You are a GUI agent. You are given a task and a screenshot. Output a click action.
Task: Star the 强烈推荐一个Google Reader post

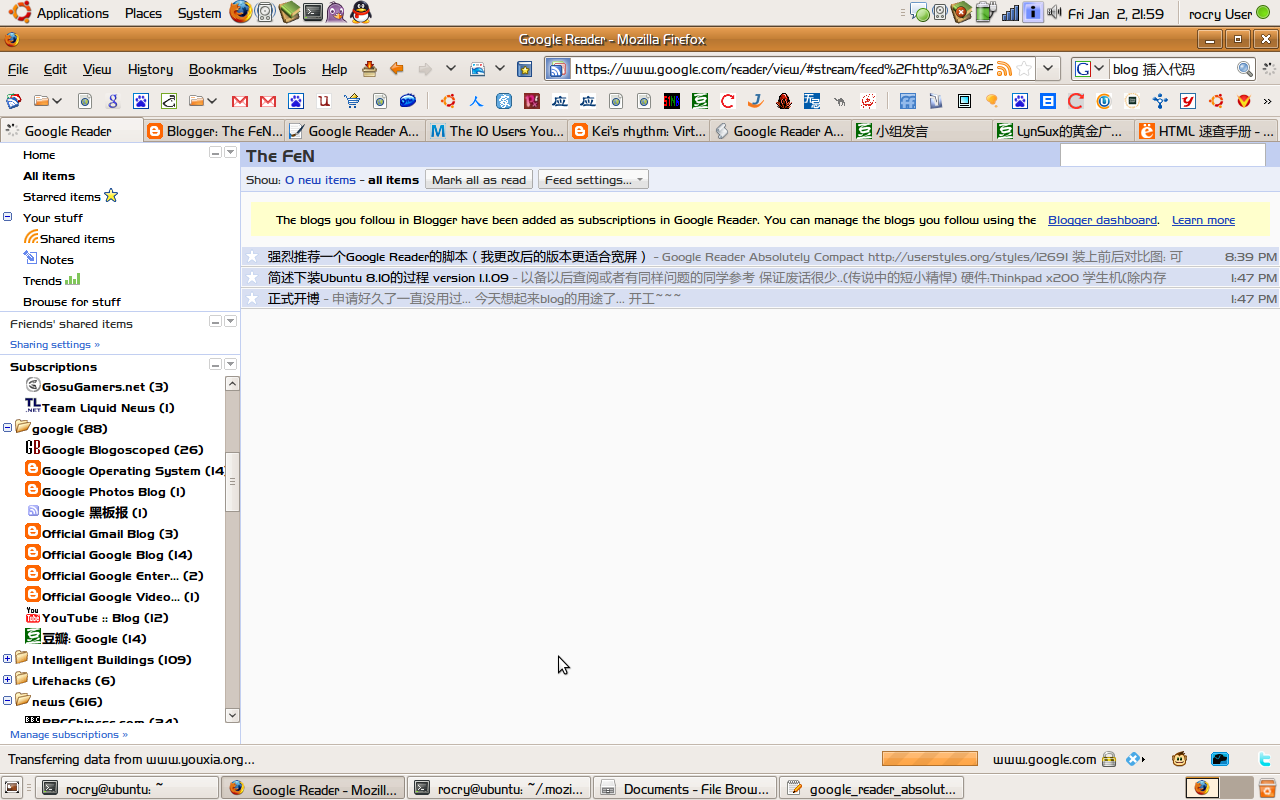(253, 257)
